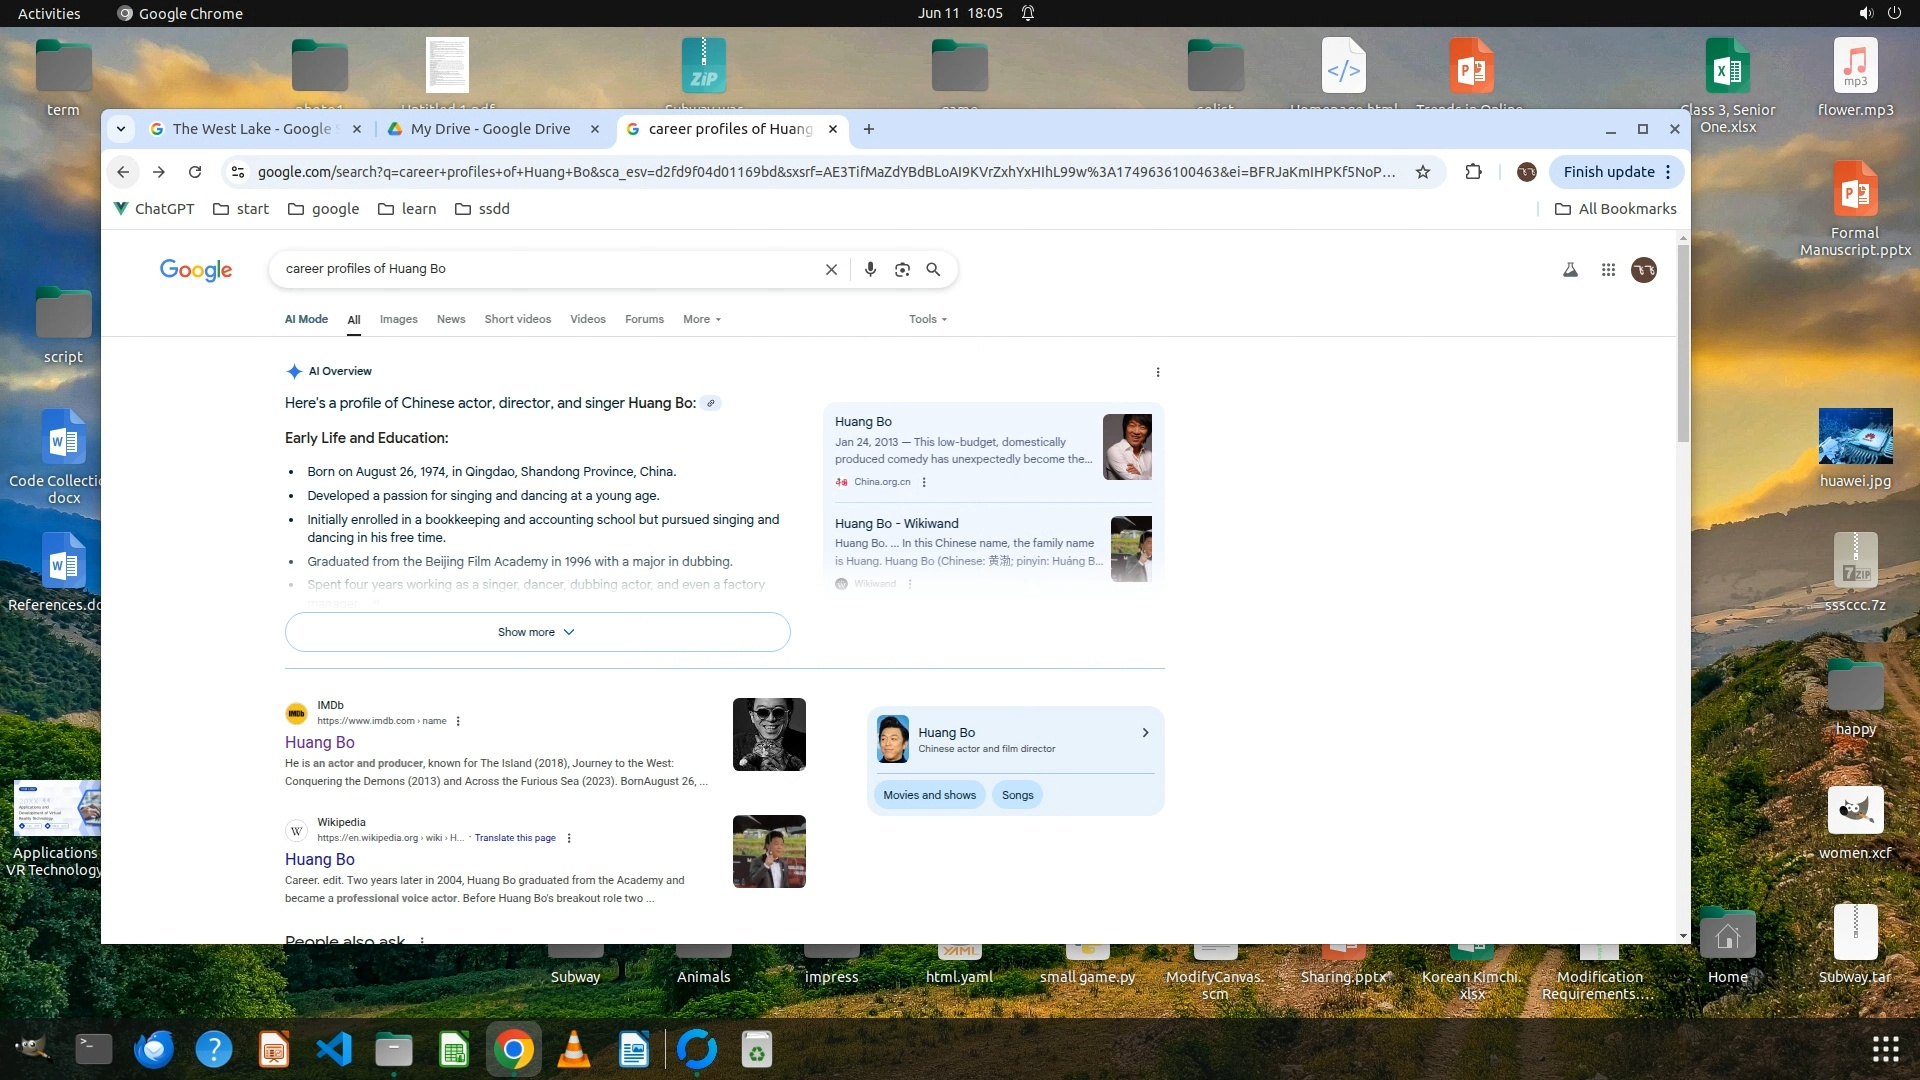Reload the page
1920x1080 pixels.
[195, 172]
